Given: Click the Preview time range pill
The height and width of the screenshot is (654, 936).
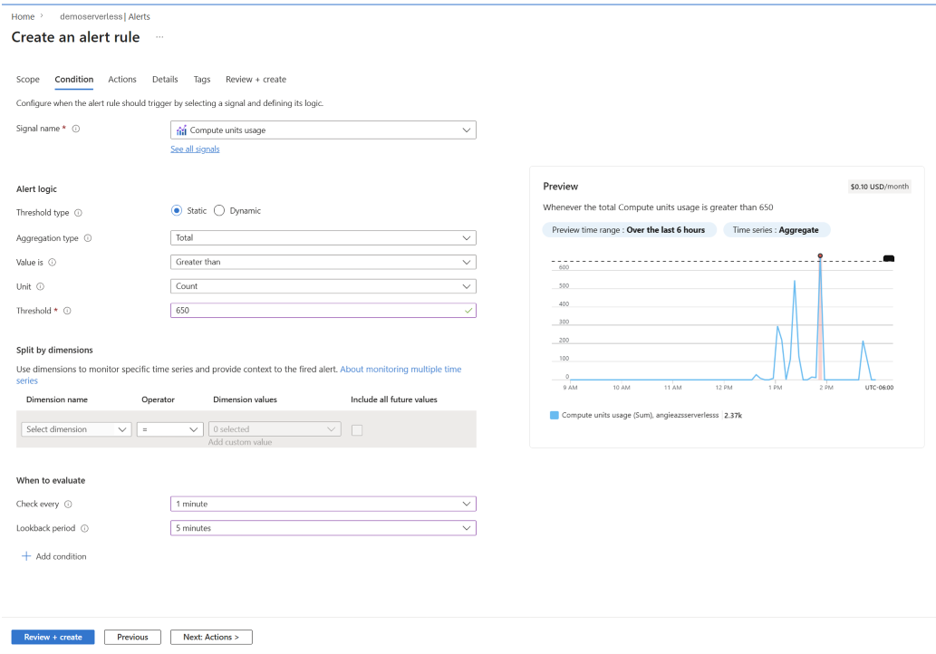Looking at the screenshot, I should 629,230.
